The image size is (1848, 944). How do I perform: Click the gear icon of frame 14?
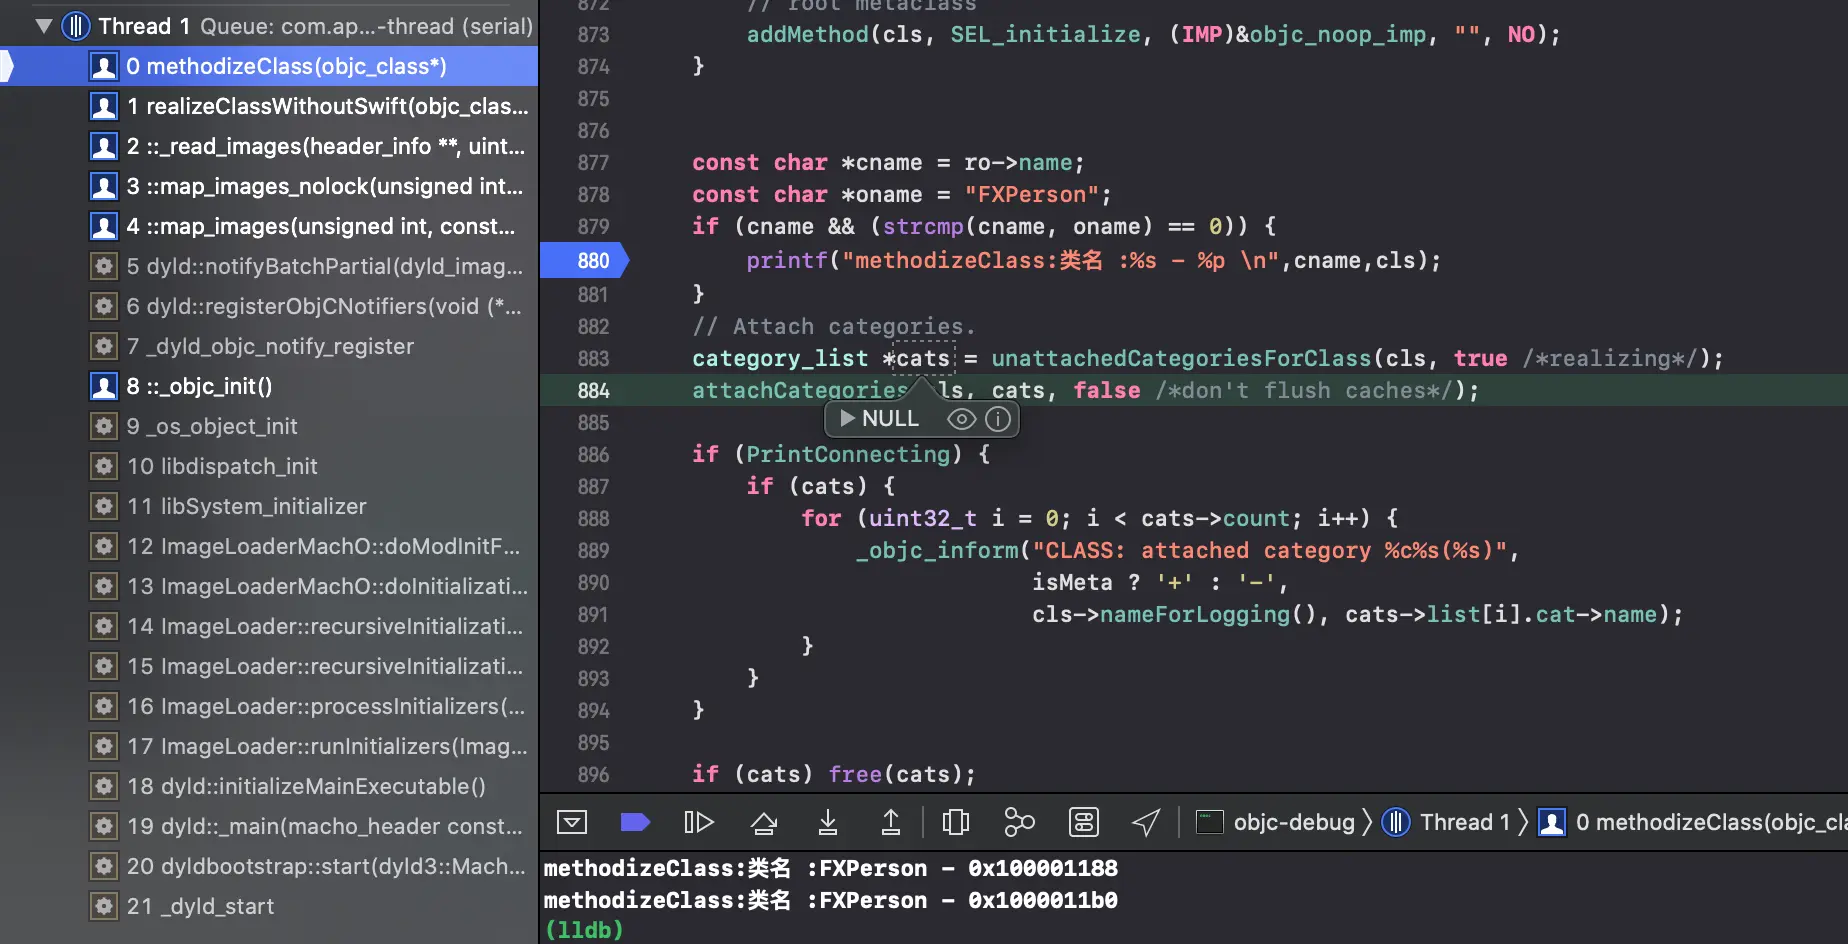coord(103,626)
